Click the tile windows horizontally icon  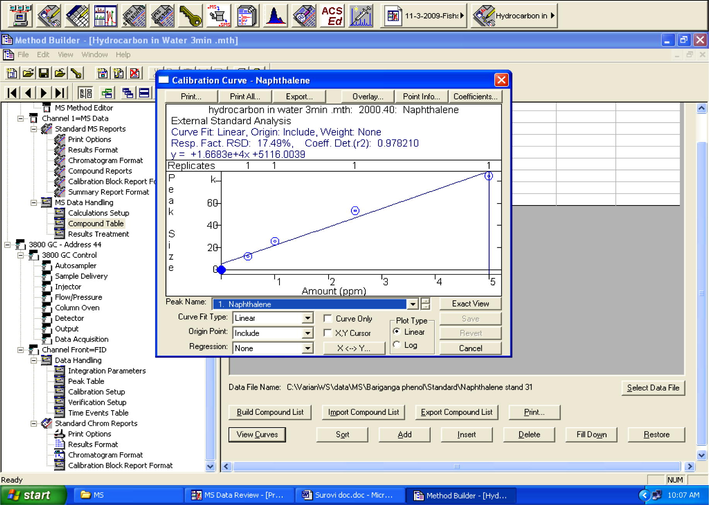pos(144,93)
